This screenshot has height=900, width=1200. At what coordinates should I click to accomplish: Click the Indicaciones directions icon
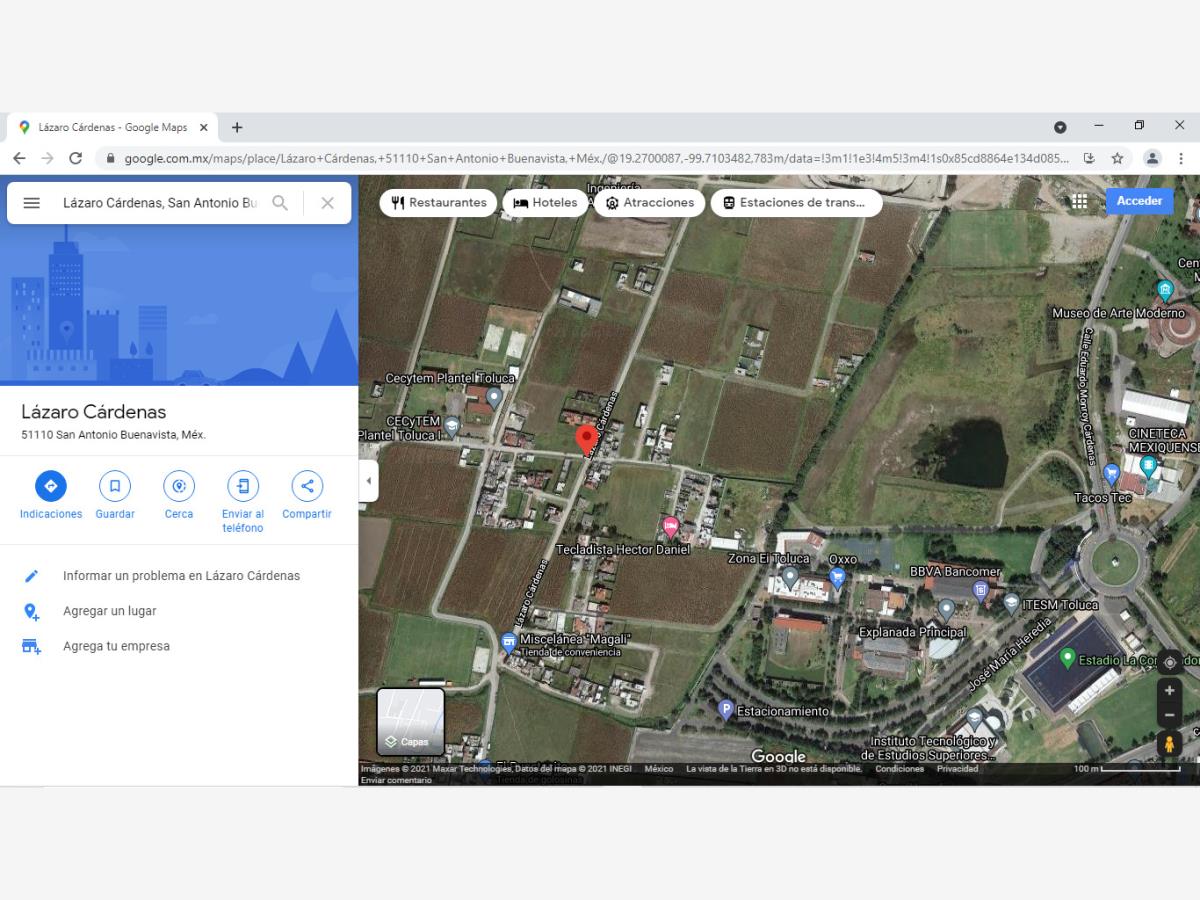coord(51,486)
